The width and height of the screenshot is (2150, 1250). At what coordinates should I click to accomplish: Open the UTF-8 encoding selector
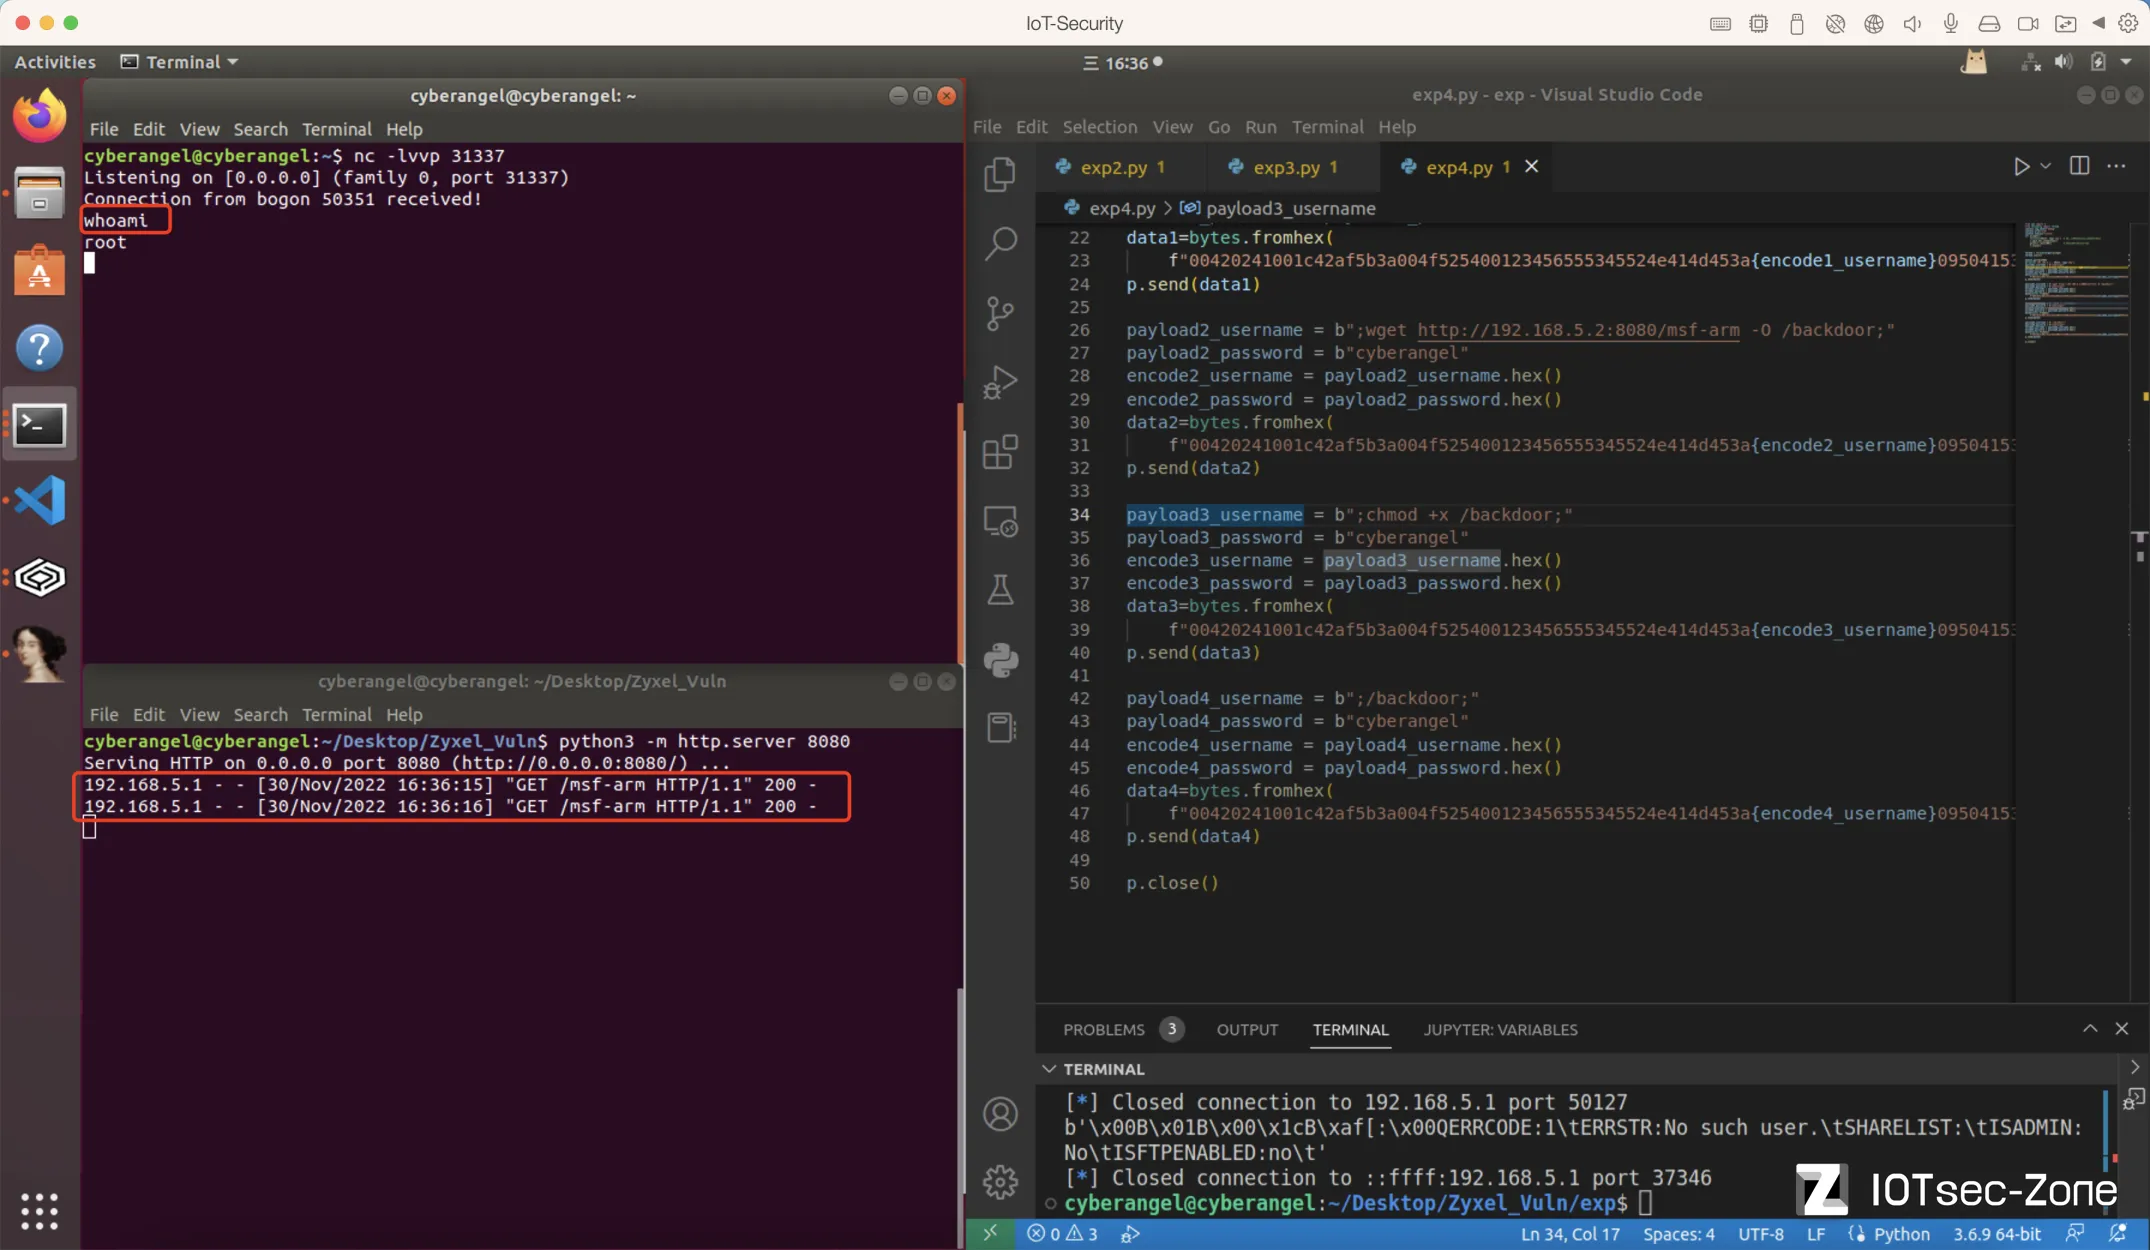pos(1760,1233)
